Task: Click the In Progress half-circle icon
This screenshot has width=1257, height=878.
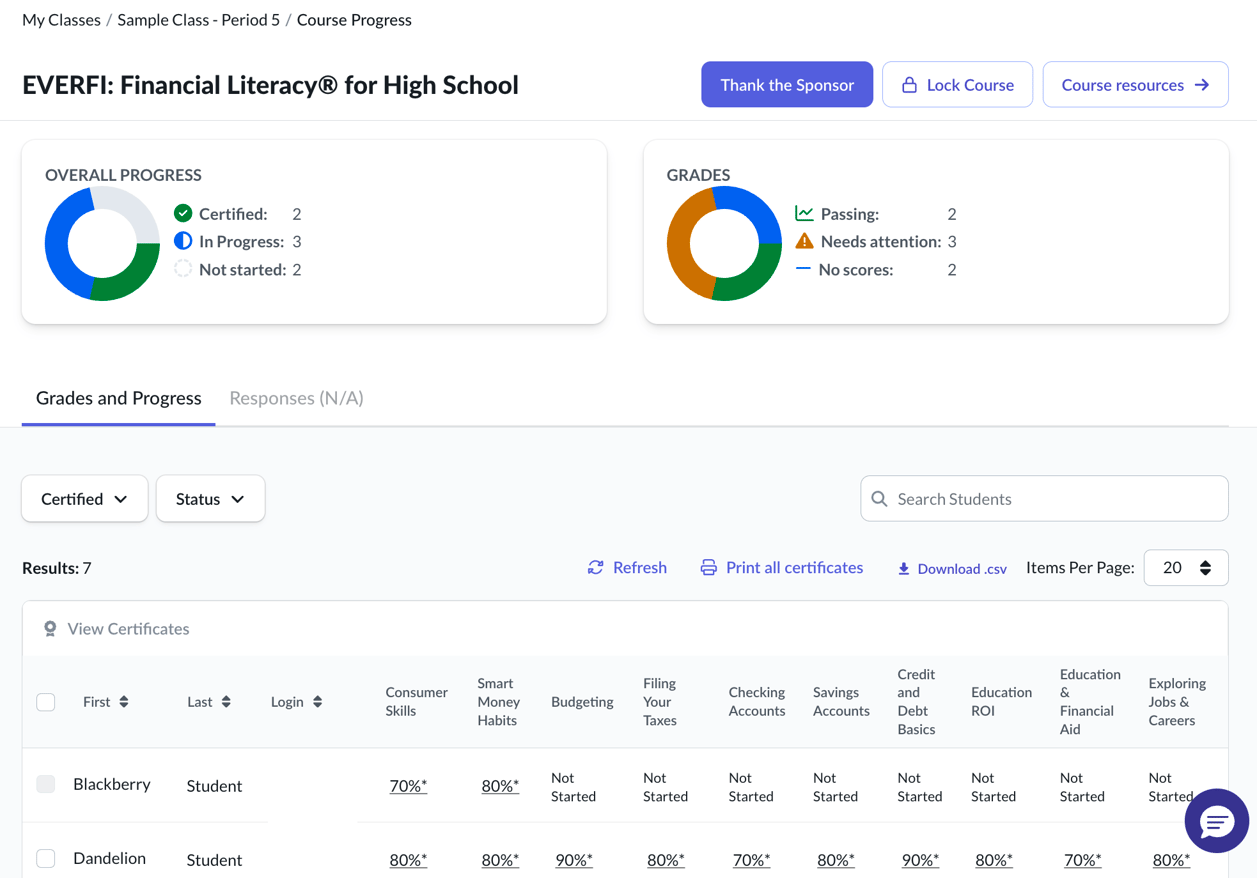Action: pyautogui.click(x=183, y=241)
